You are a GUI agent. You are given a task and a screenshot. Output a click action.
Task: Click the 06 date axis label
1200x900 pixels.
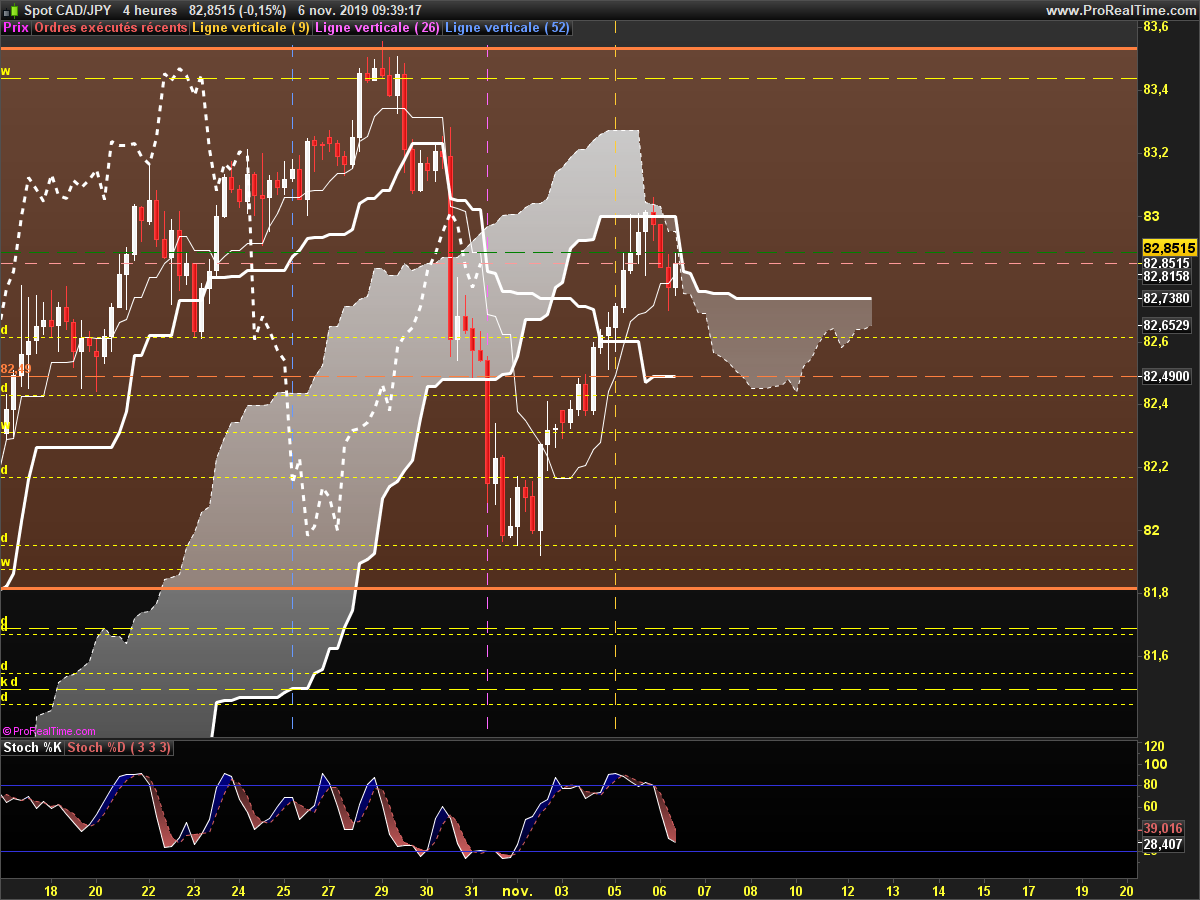659,890
